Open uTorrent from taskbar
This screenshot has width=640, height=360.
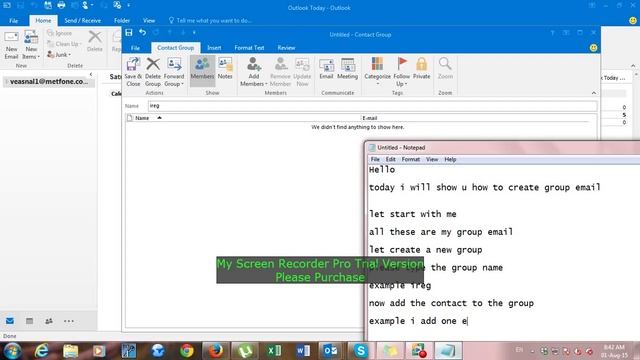245,351
